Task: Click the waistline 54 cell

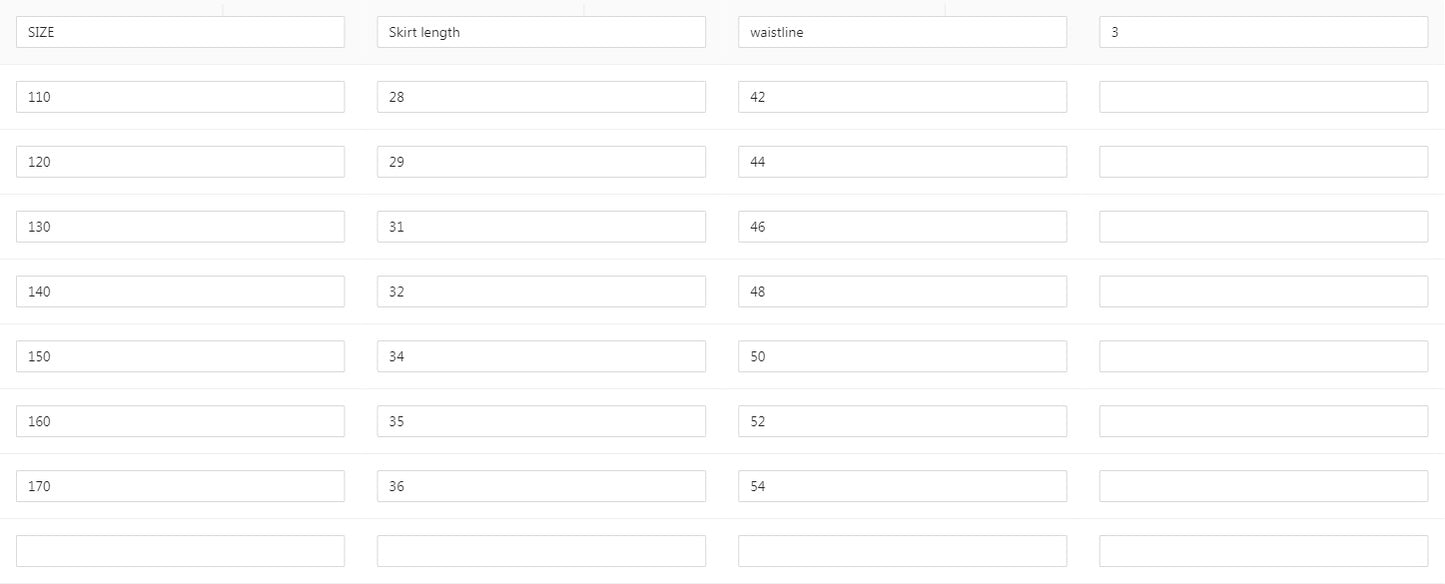Action: (x=902, y=486)
